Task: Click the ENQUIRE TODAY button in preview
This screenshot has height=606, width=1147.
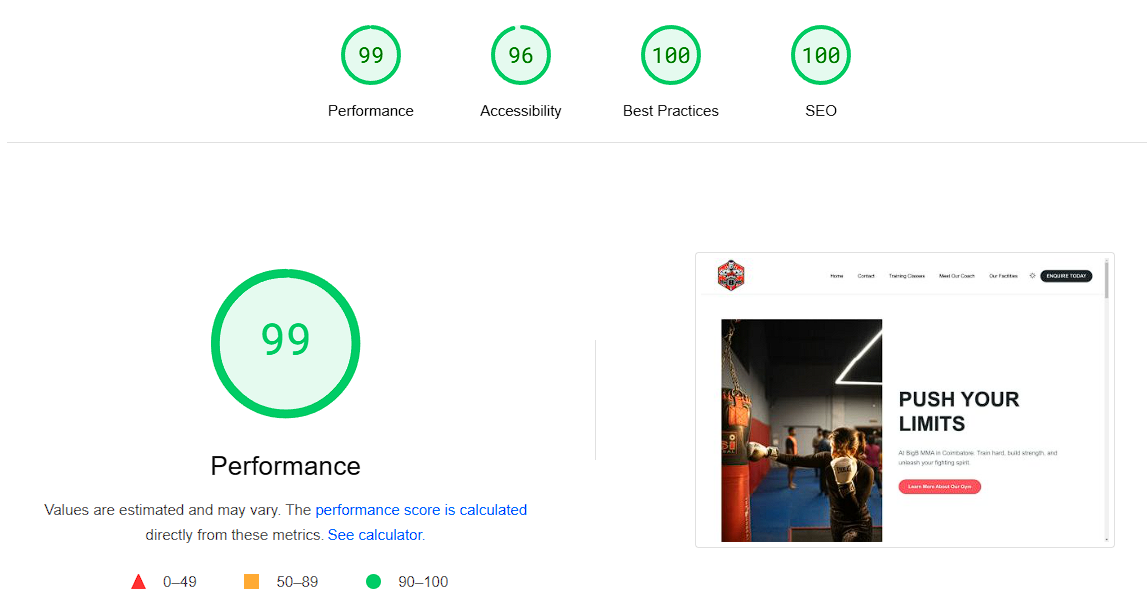Action: pyautogui.click(x=1066, y=276)
